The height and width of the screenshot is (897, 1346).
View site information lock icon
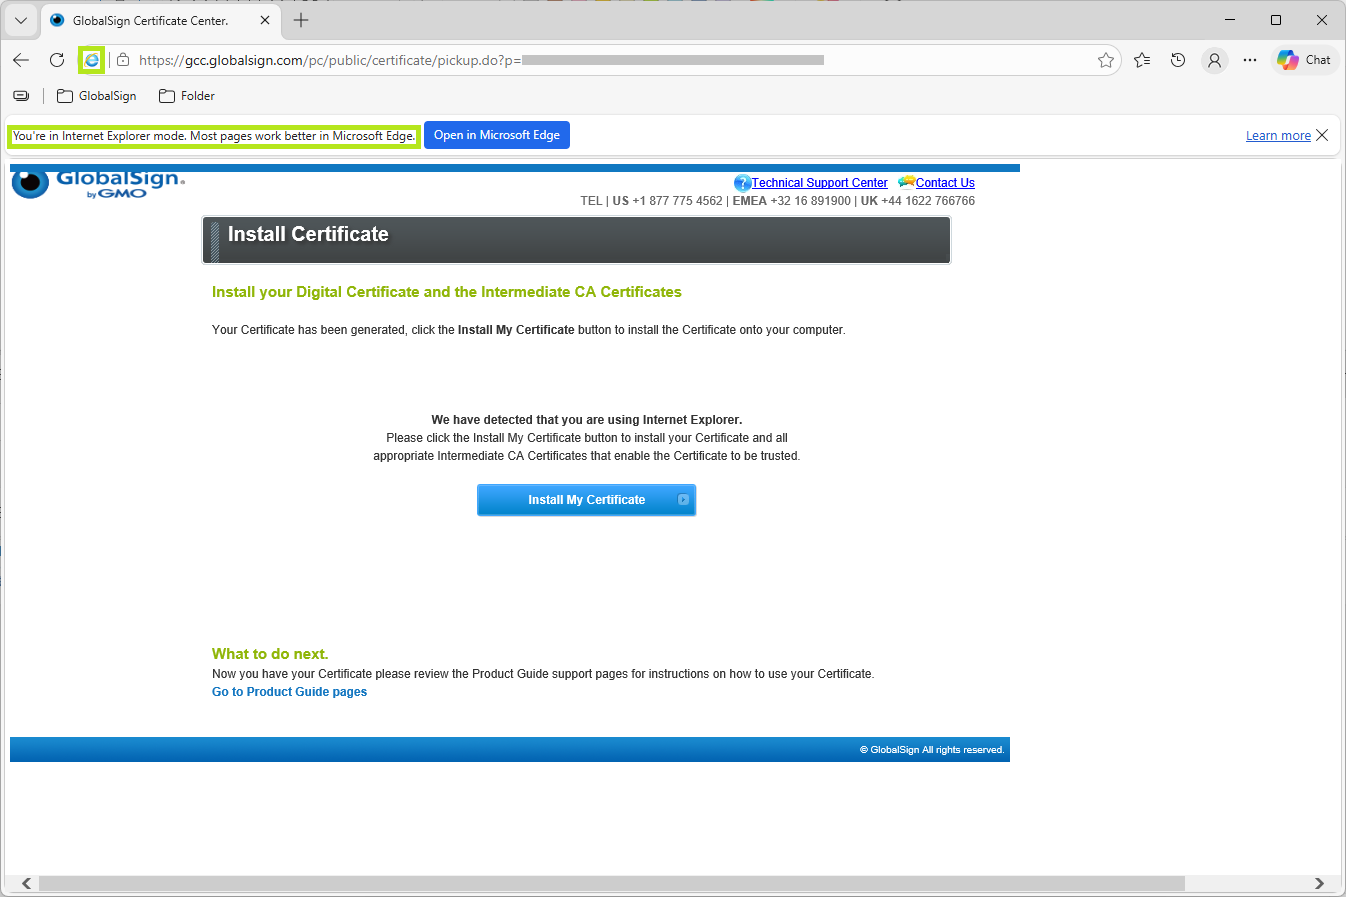pyautogui.click(x=123, y=60)
